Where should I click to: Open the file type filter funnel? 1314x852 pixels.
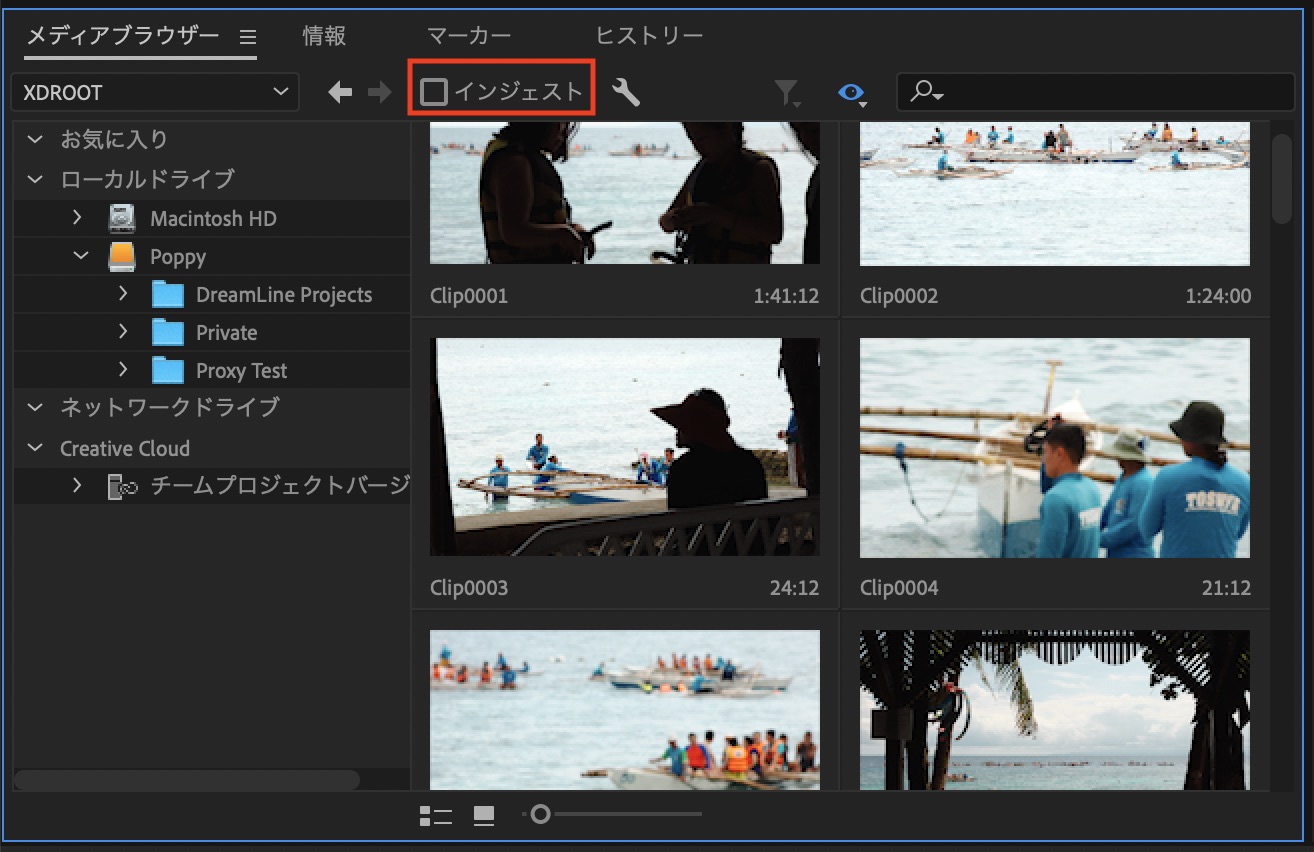coord(788,93)
